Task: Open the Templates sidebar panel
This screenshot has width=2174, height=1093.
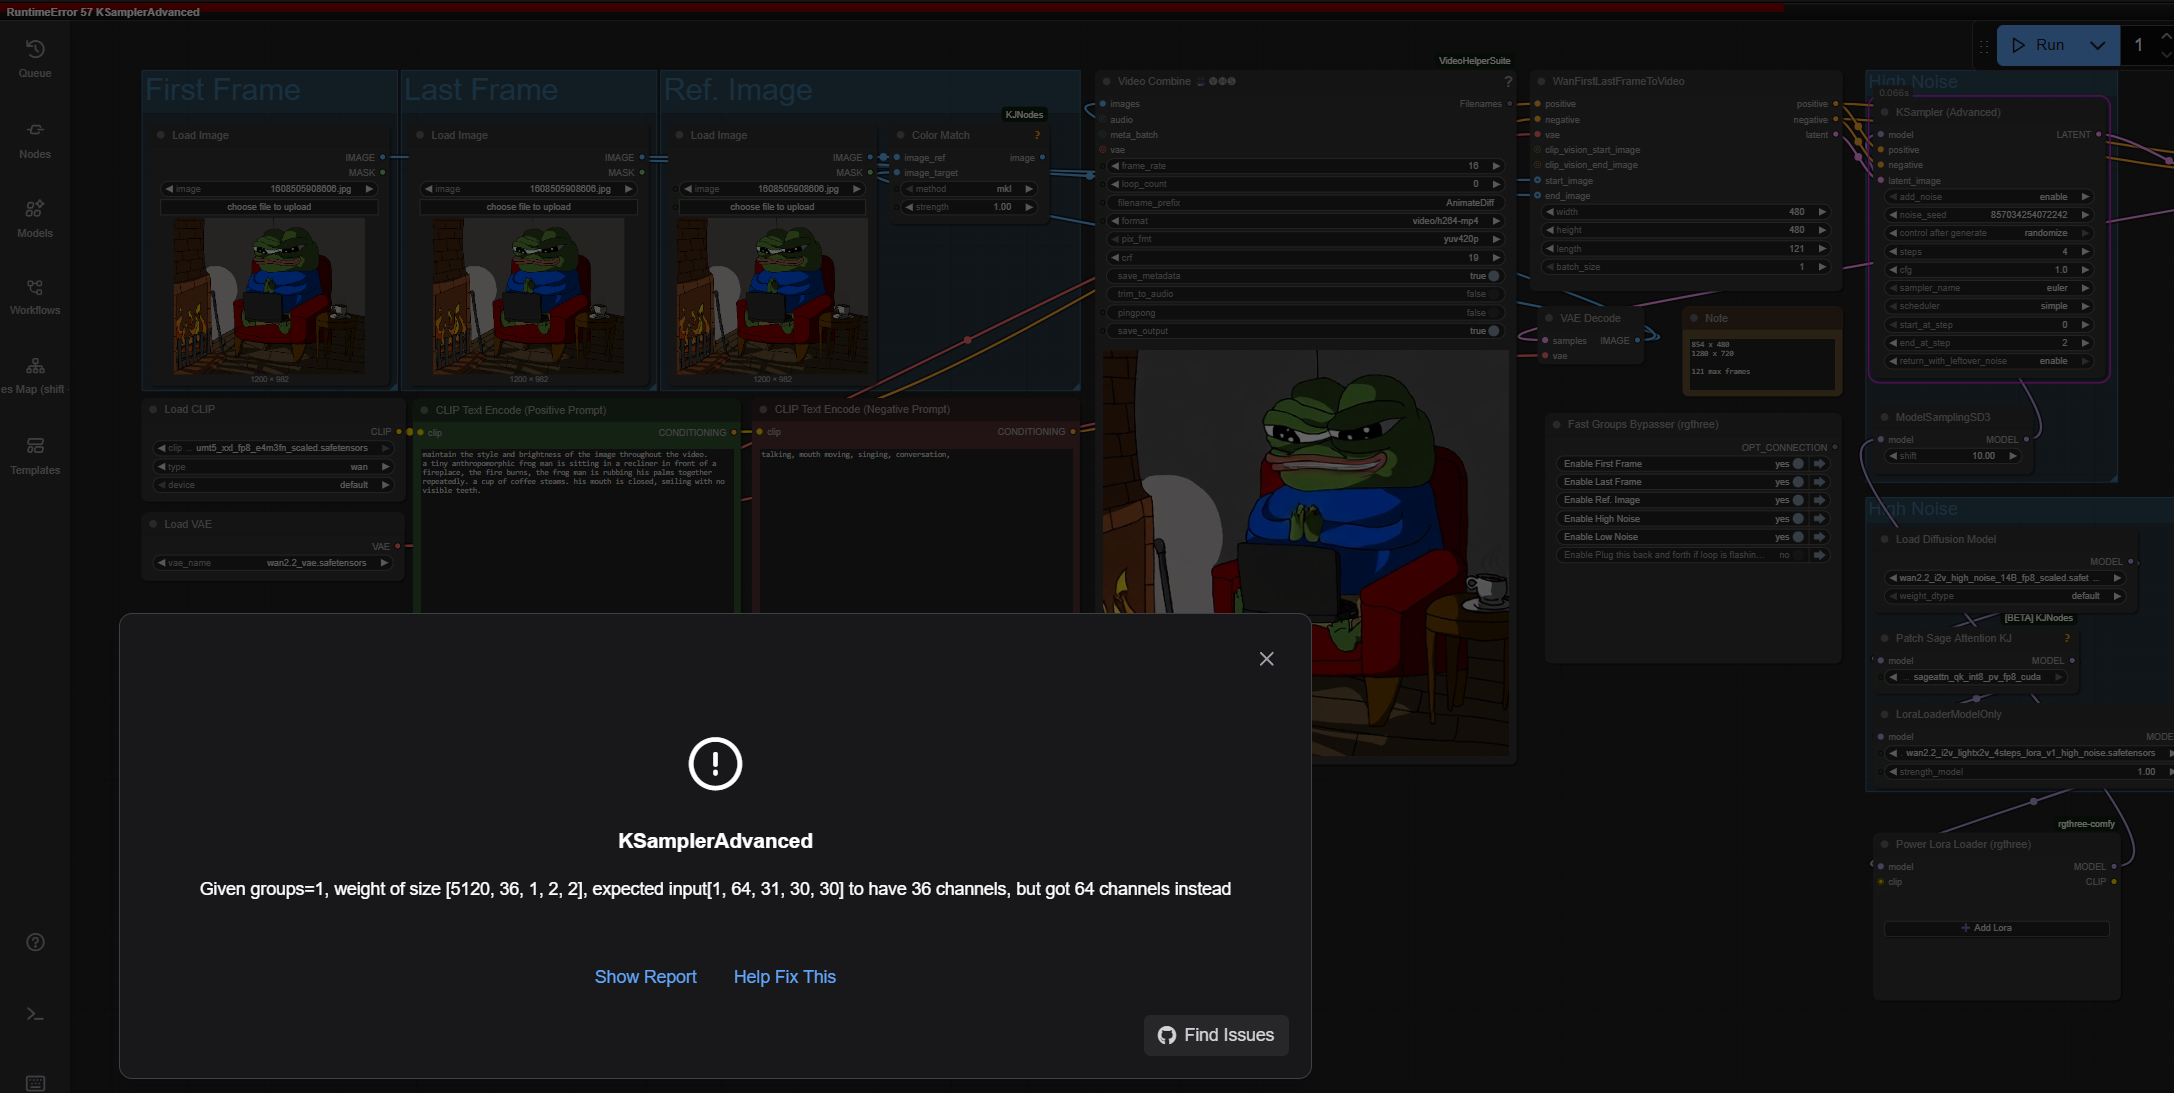Action: [35, 455]
